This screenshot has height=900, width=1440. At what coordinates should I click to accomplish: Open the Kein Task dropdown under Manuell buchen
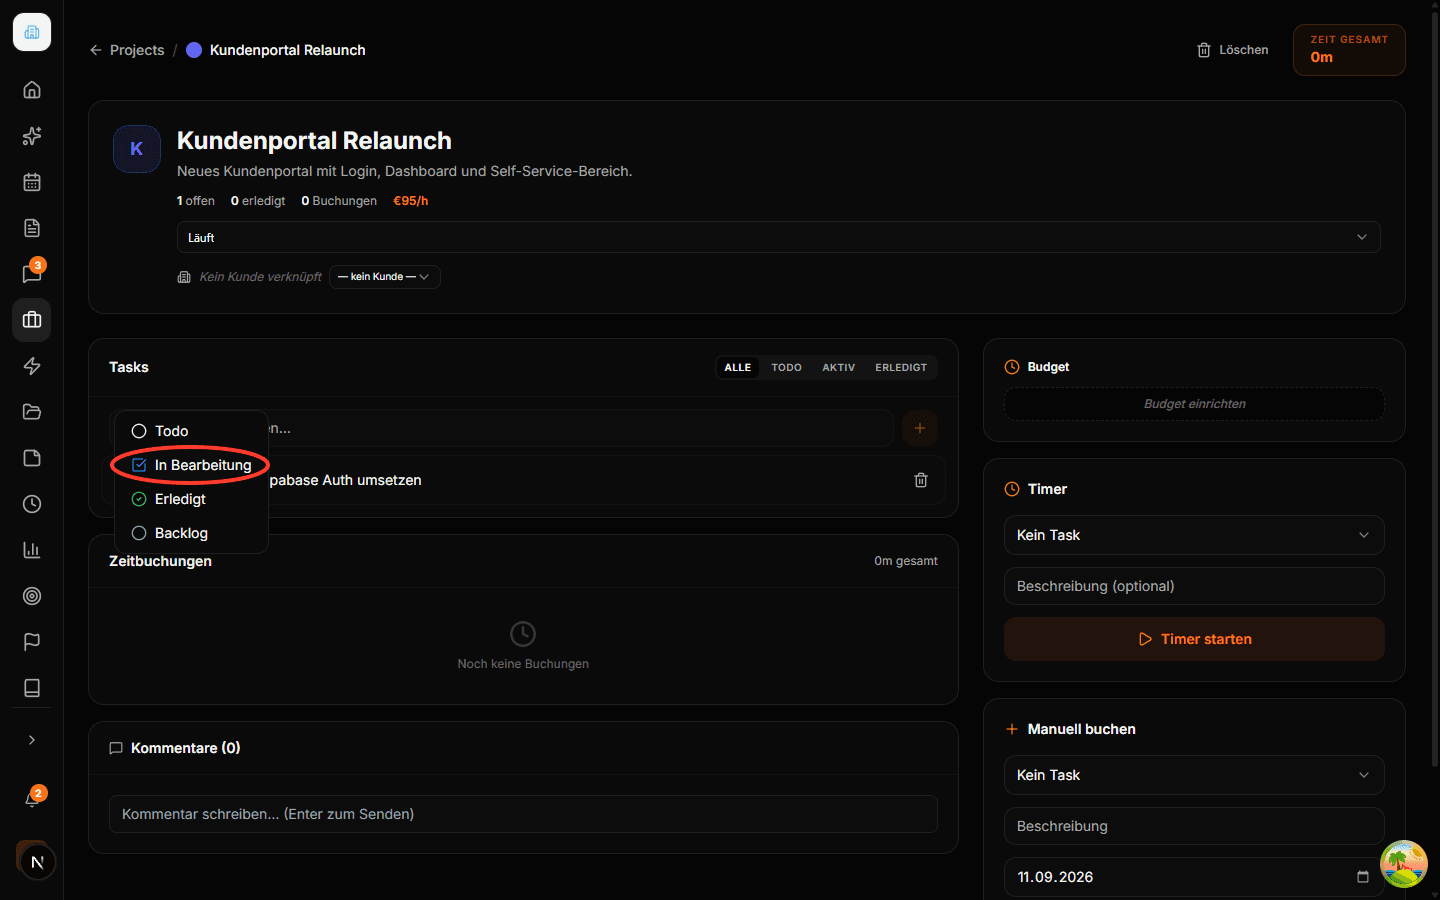coord(1194,775)
